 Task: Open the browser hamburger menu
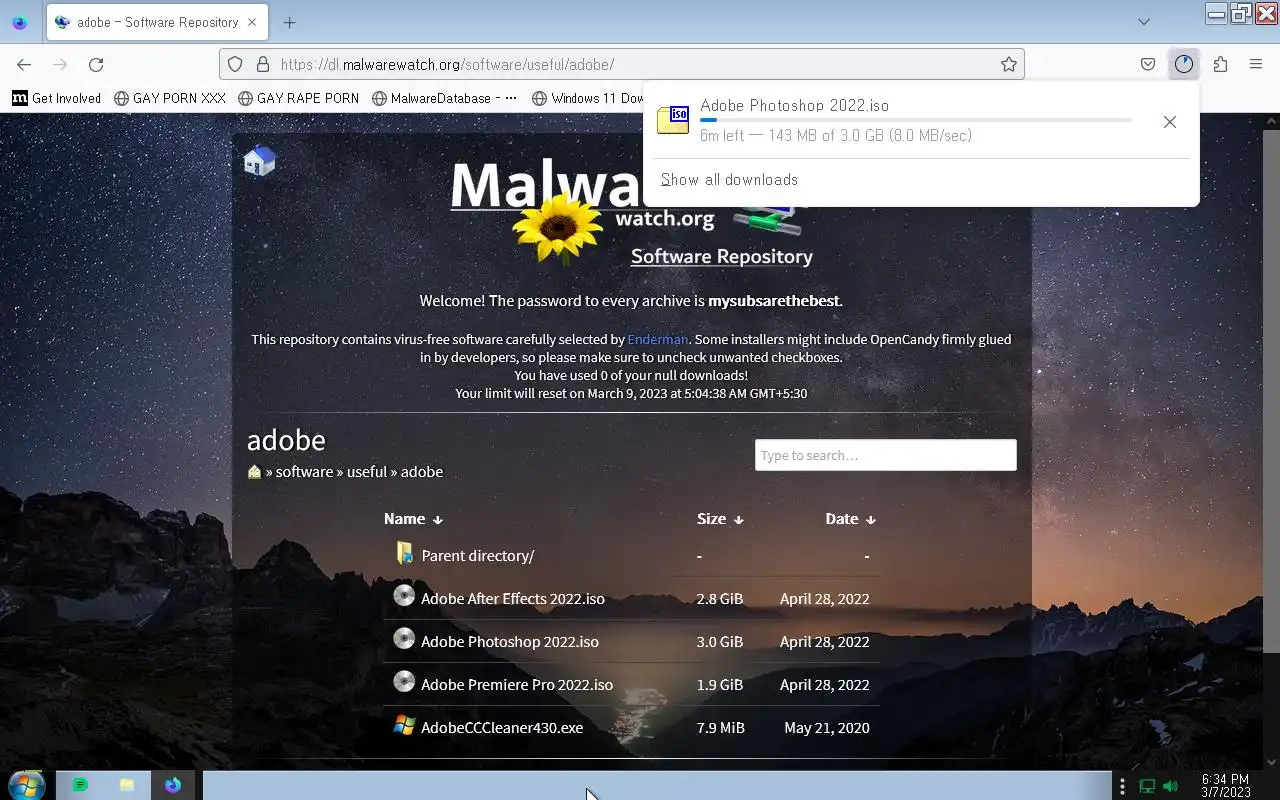(1256, 64)
